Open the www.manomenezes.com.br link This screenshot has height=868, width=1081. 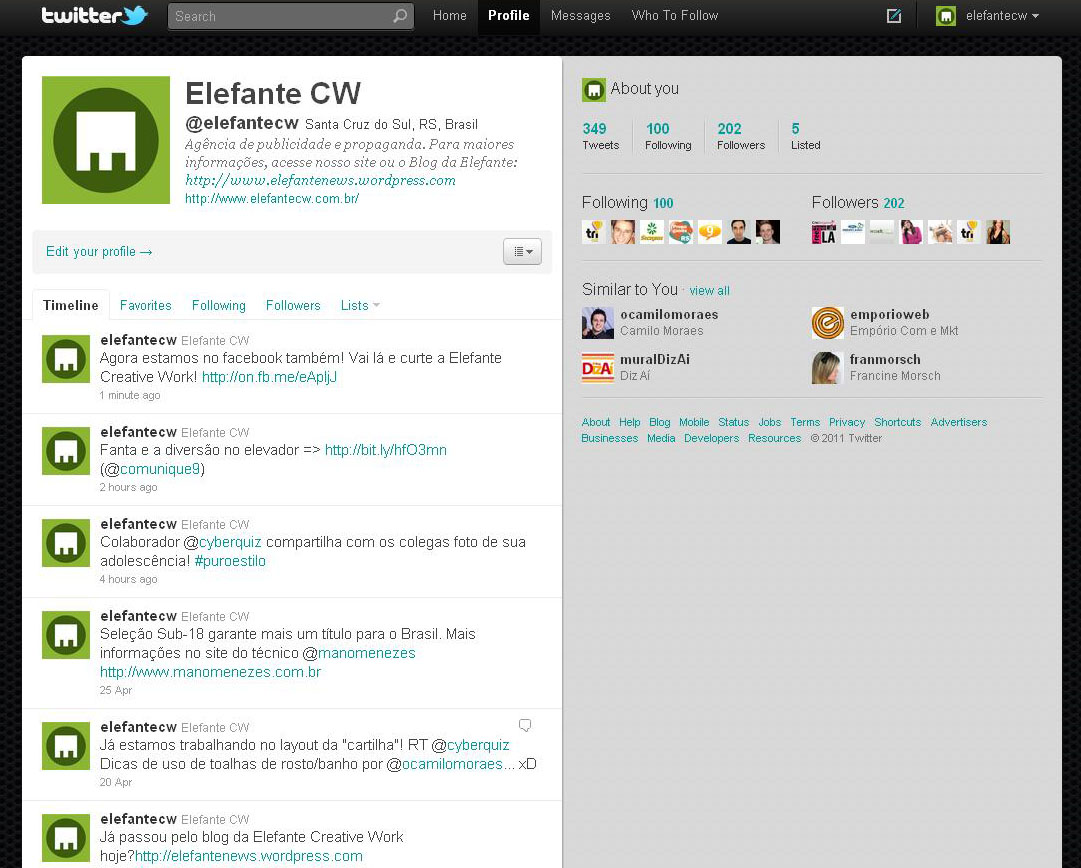210,672
